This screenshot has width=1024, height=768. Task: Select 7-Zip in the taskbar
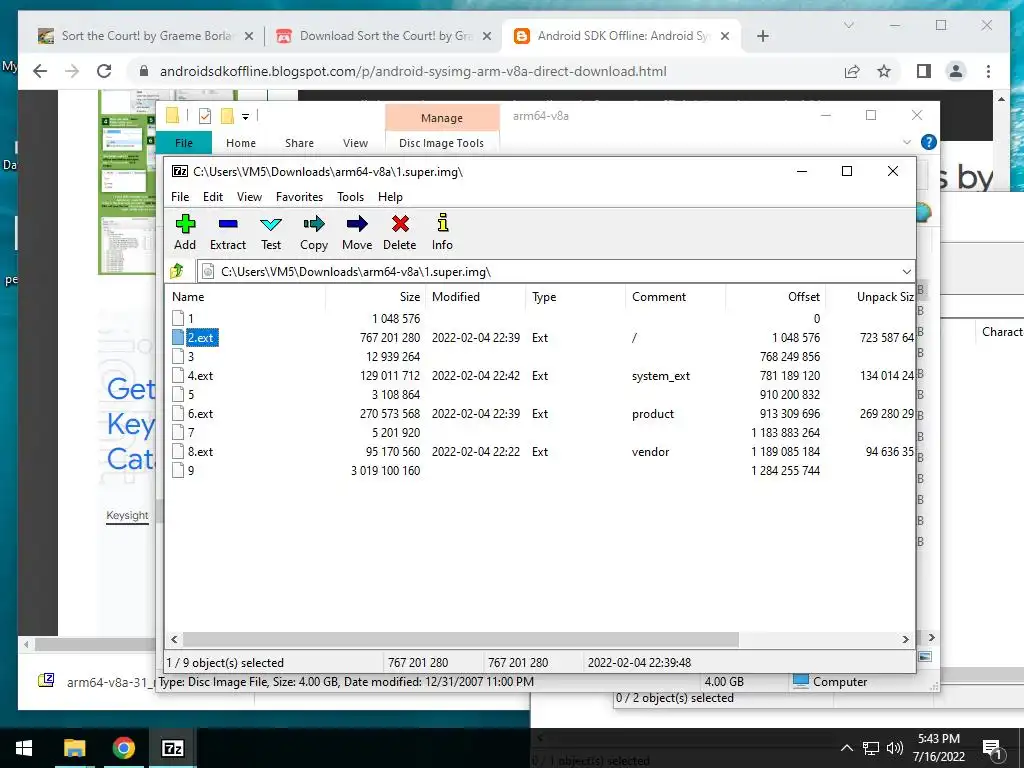[x=172, y=748]
